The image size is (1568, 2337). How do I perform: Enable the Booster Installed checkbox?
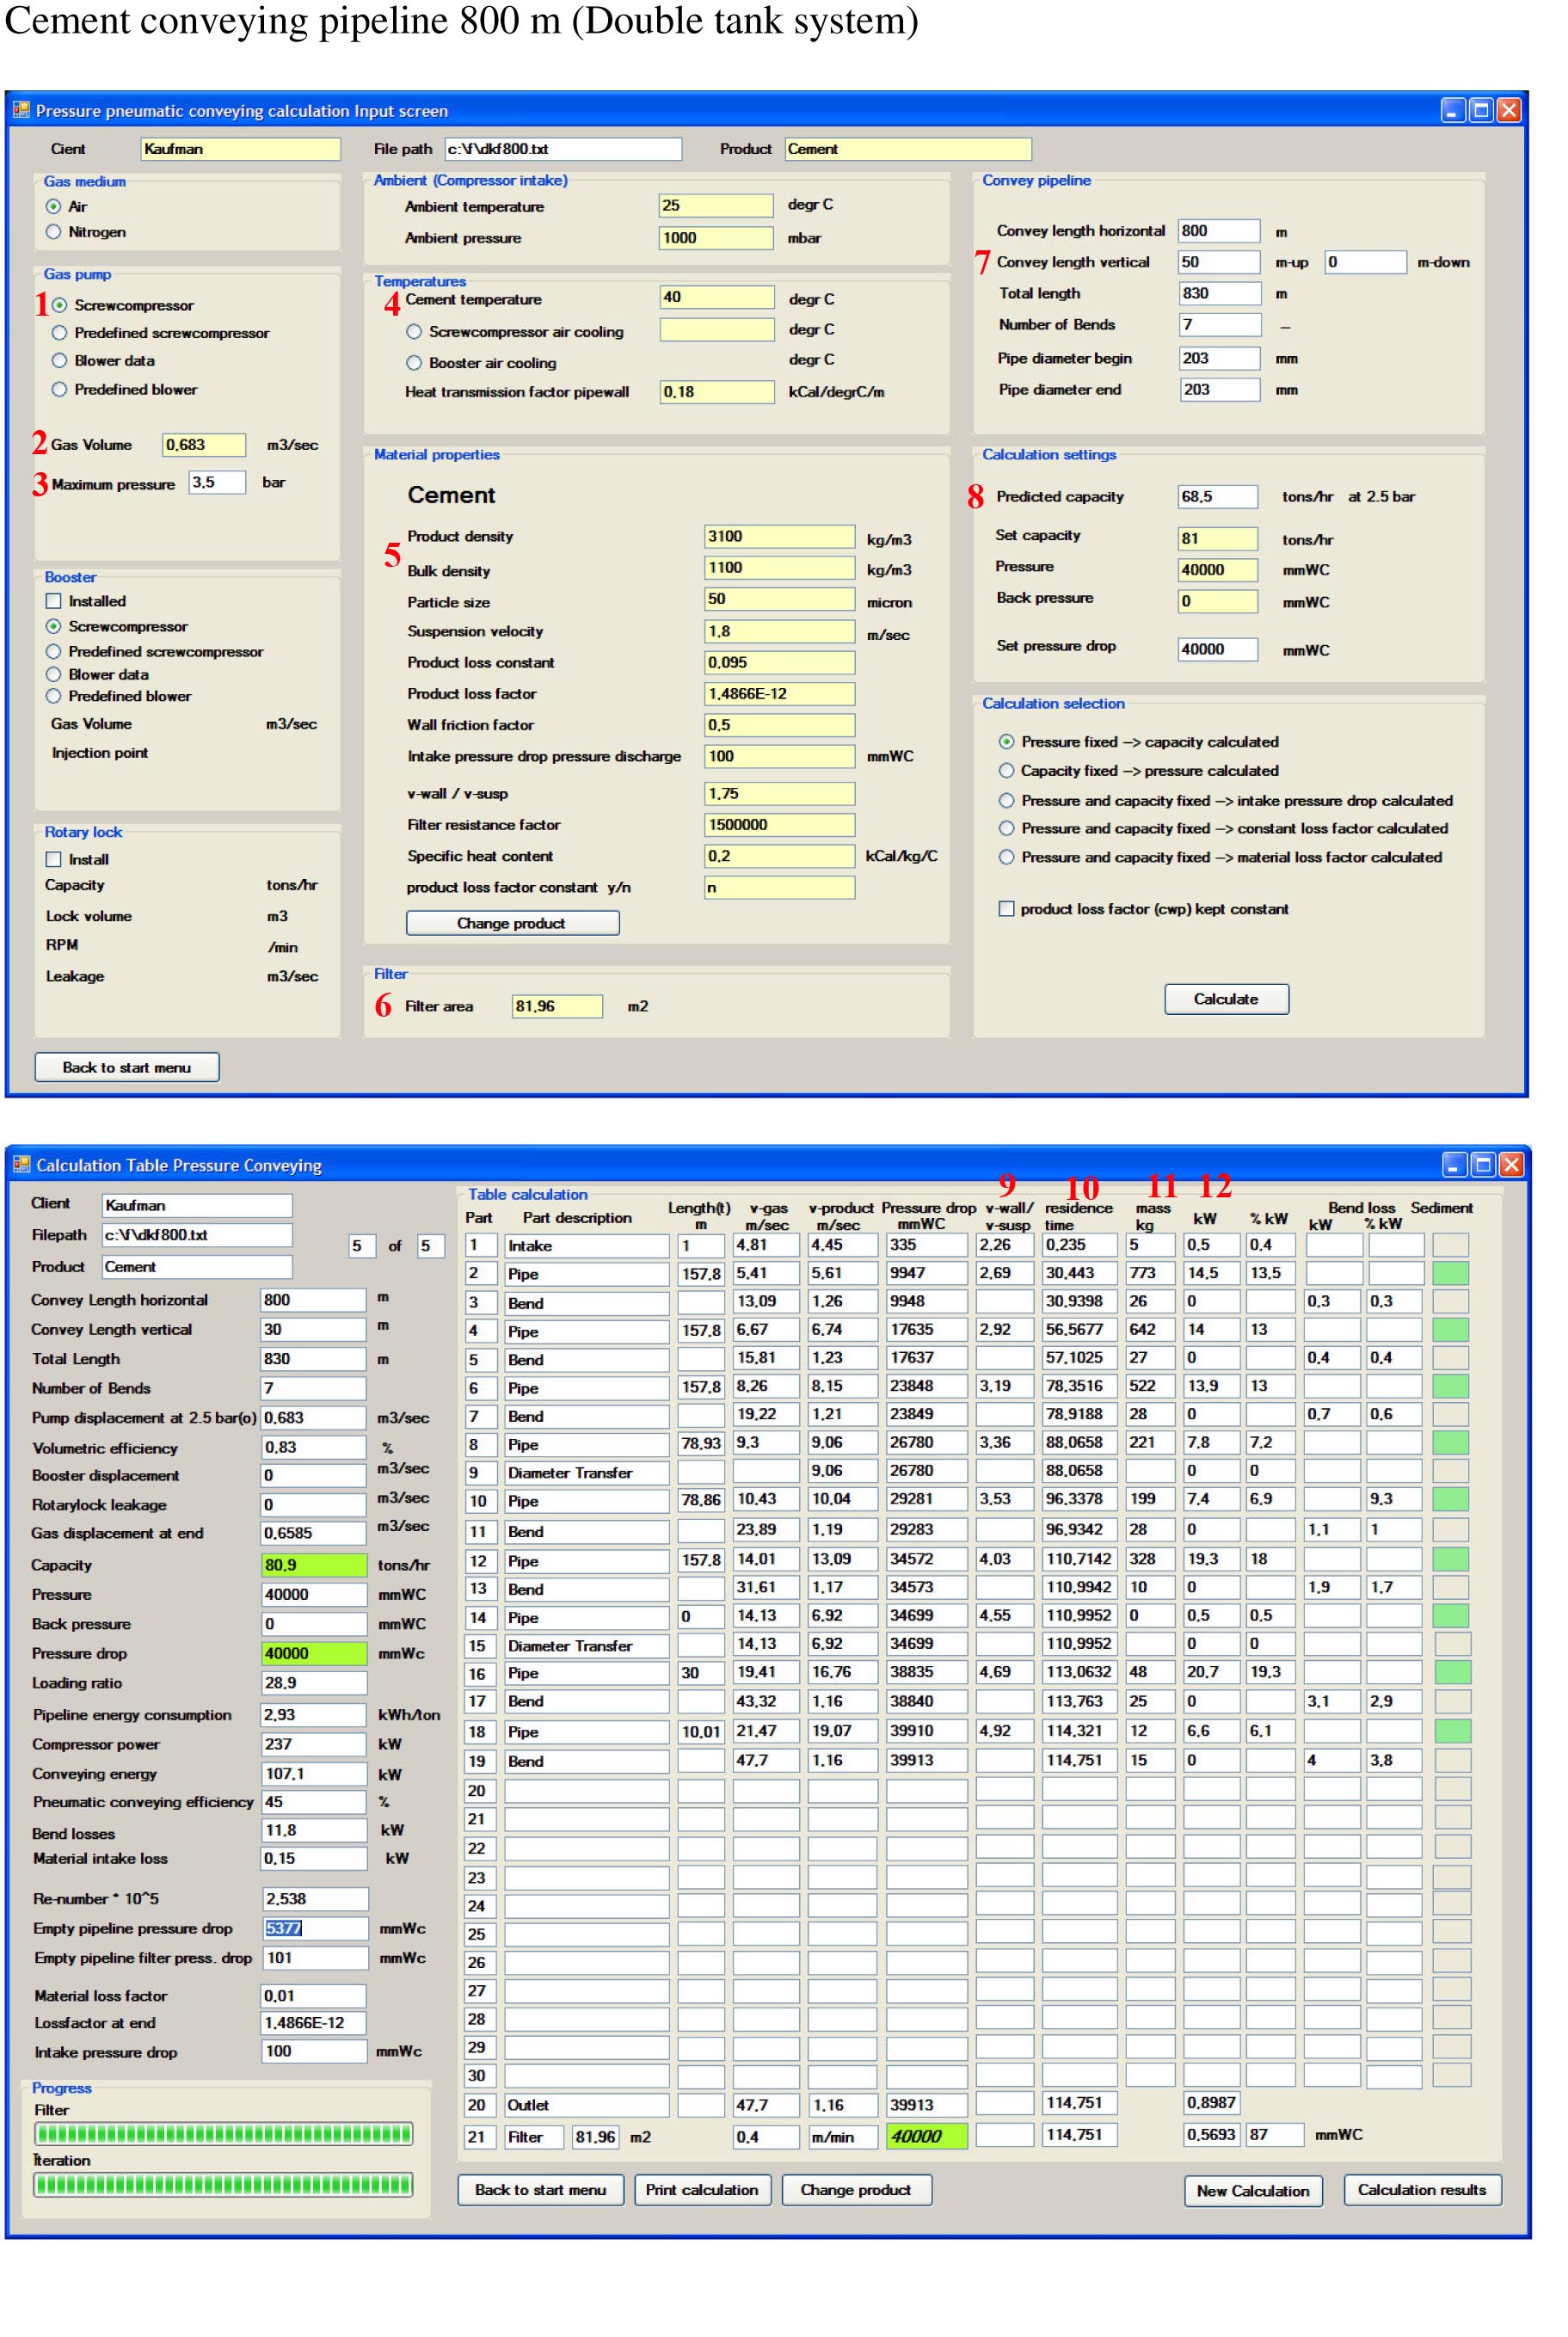click(x=54, y=601)
